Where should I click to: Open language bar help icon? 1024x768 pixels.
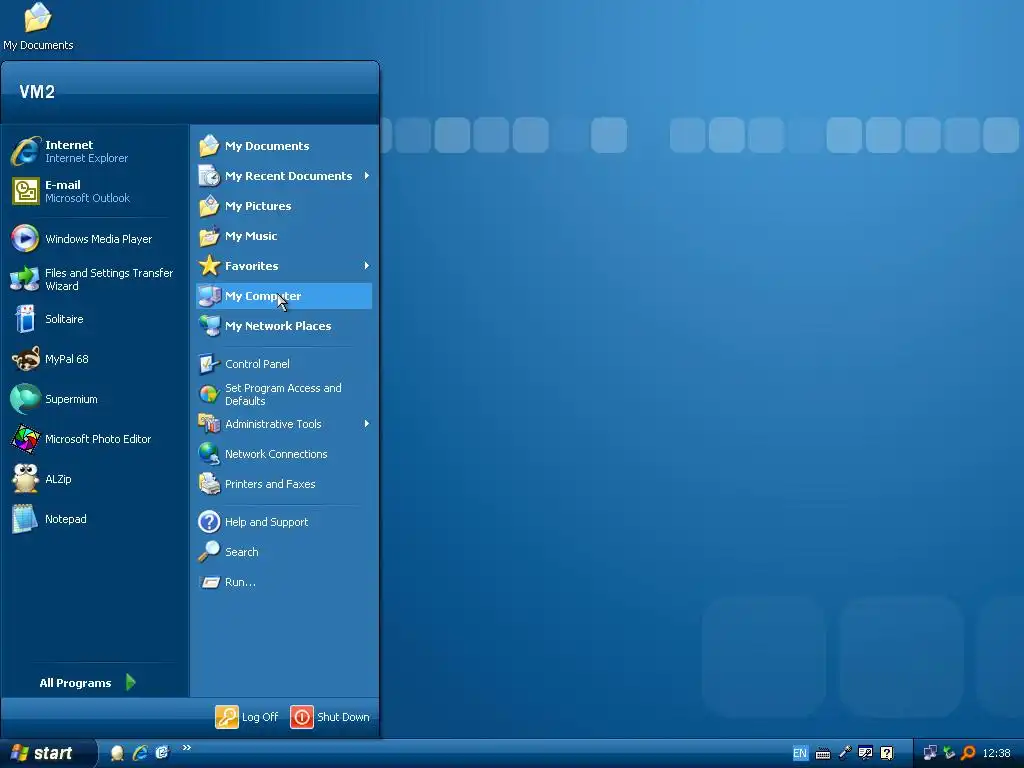(x=886, y=753)
